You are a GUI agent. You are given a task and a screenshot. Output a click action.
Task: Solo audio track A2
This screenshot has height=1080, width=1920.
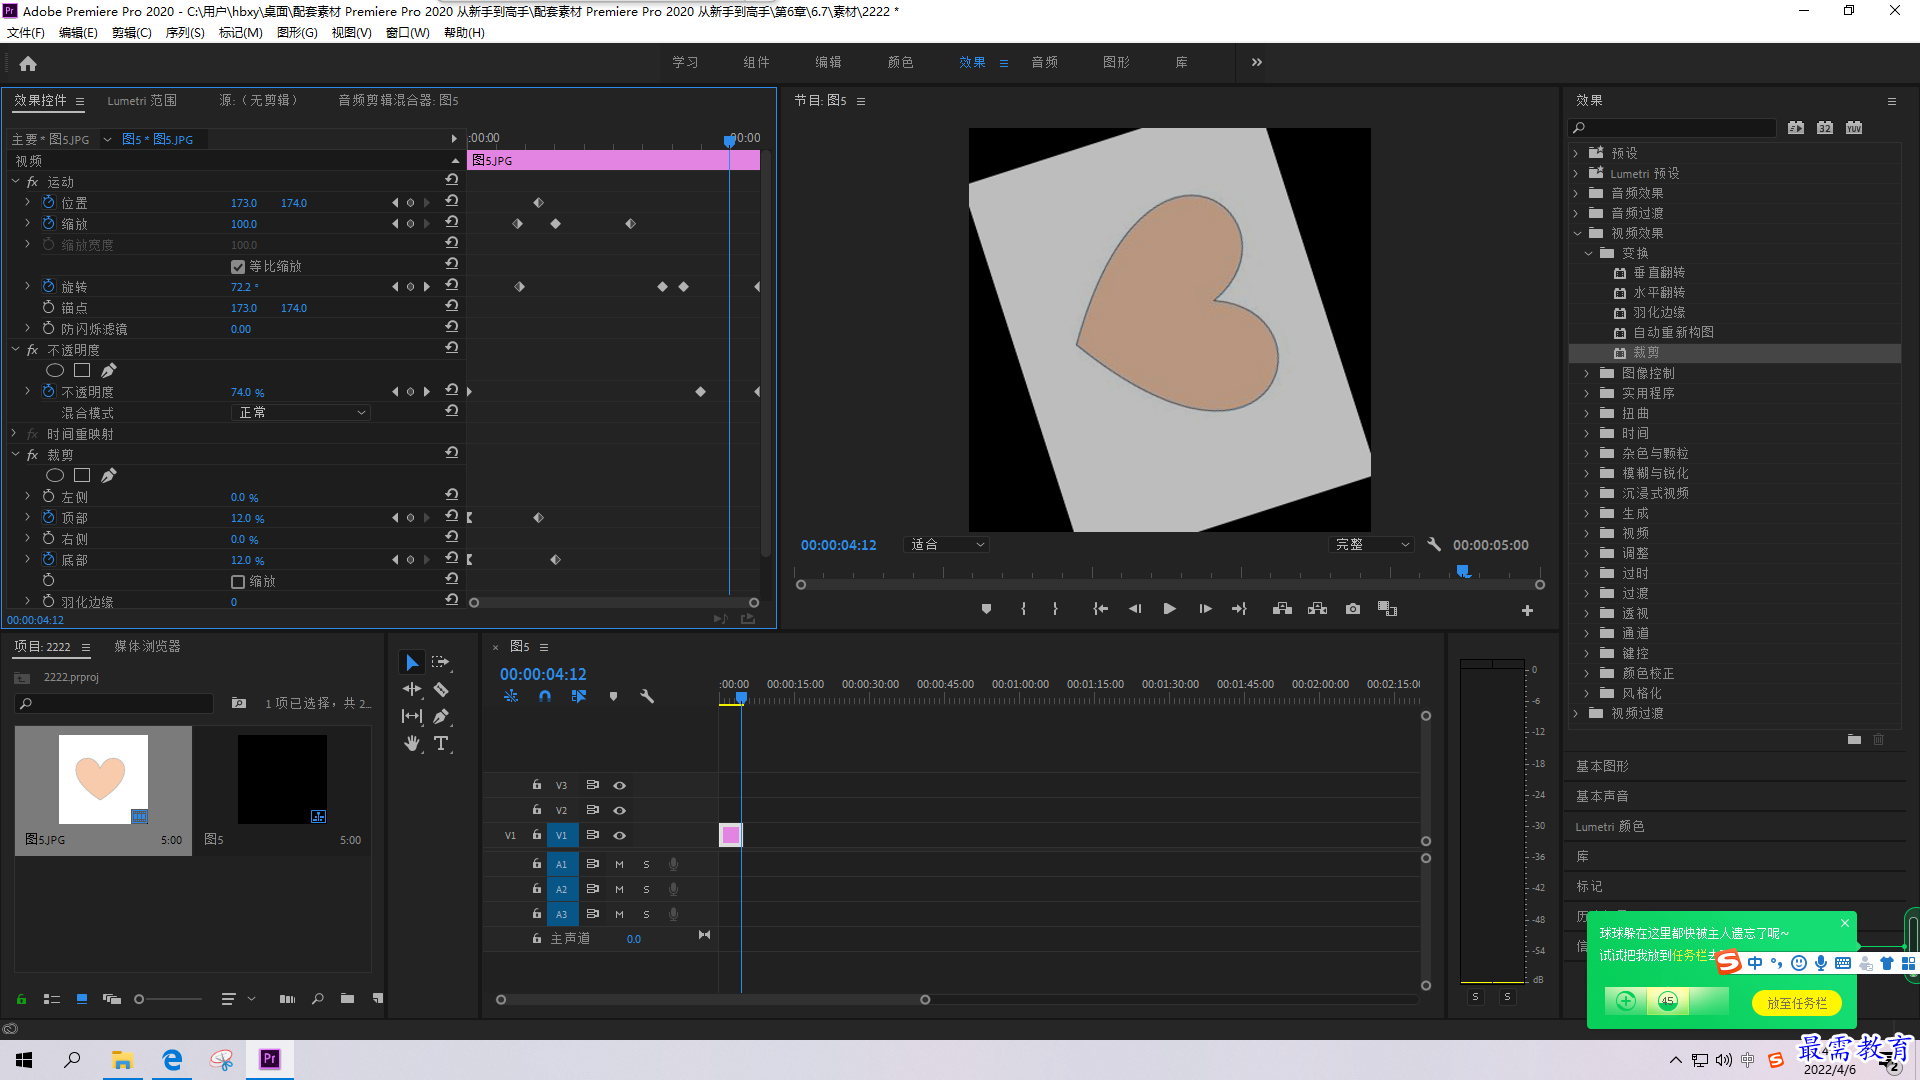[x=646, y=890]
